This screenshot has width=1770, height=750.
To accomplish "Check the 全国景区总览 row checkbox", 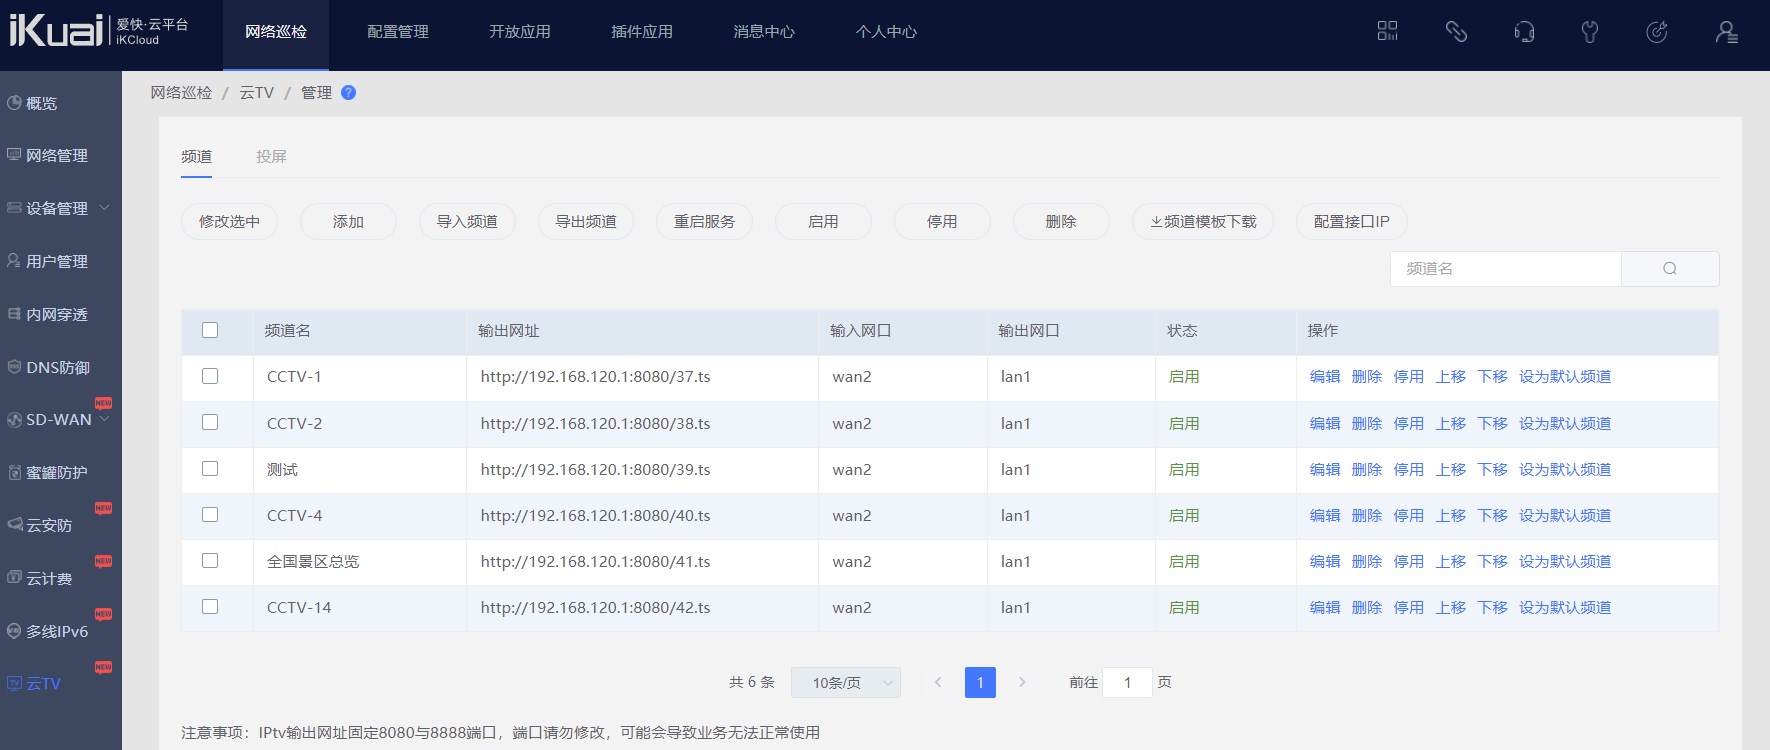I will tap(210, 560).
